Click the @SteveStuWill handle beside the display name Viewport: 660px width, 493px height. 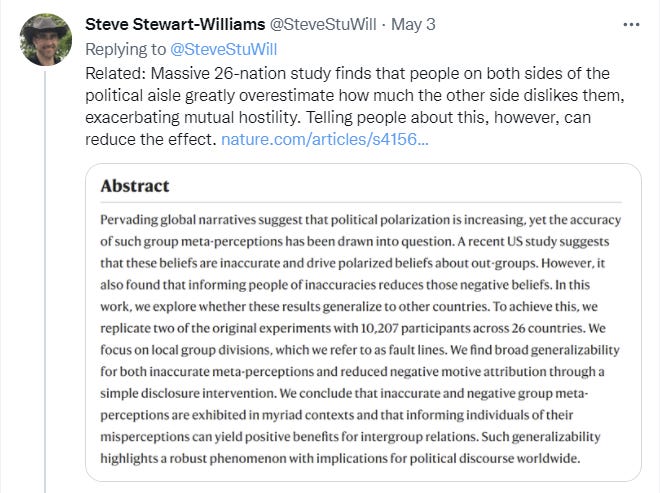click(331, 24)
